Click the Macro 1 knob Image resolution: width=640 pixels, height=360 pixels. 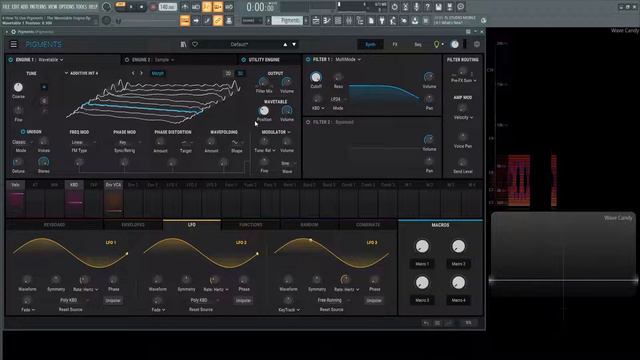(x=422, y=246)
